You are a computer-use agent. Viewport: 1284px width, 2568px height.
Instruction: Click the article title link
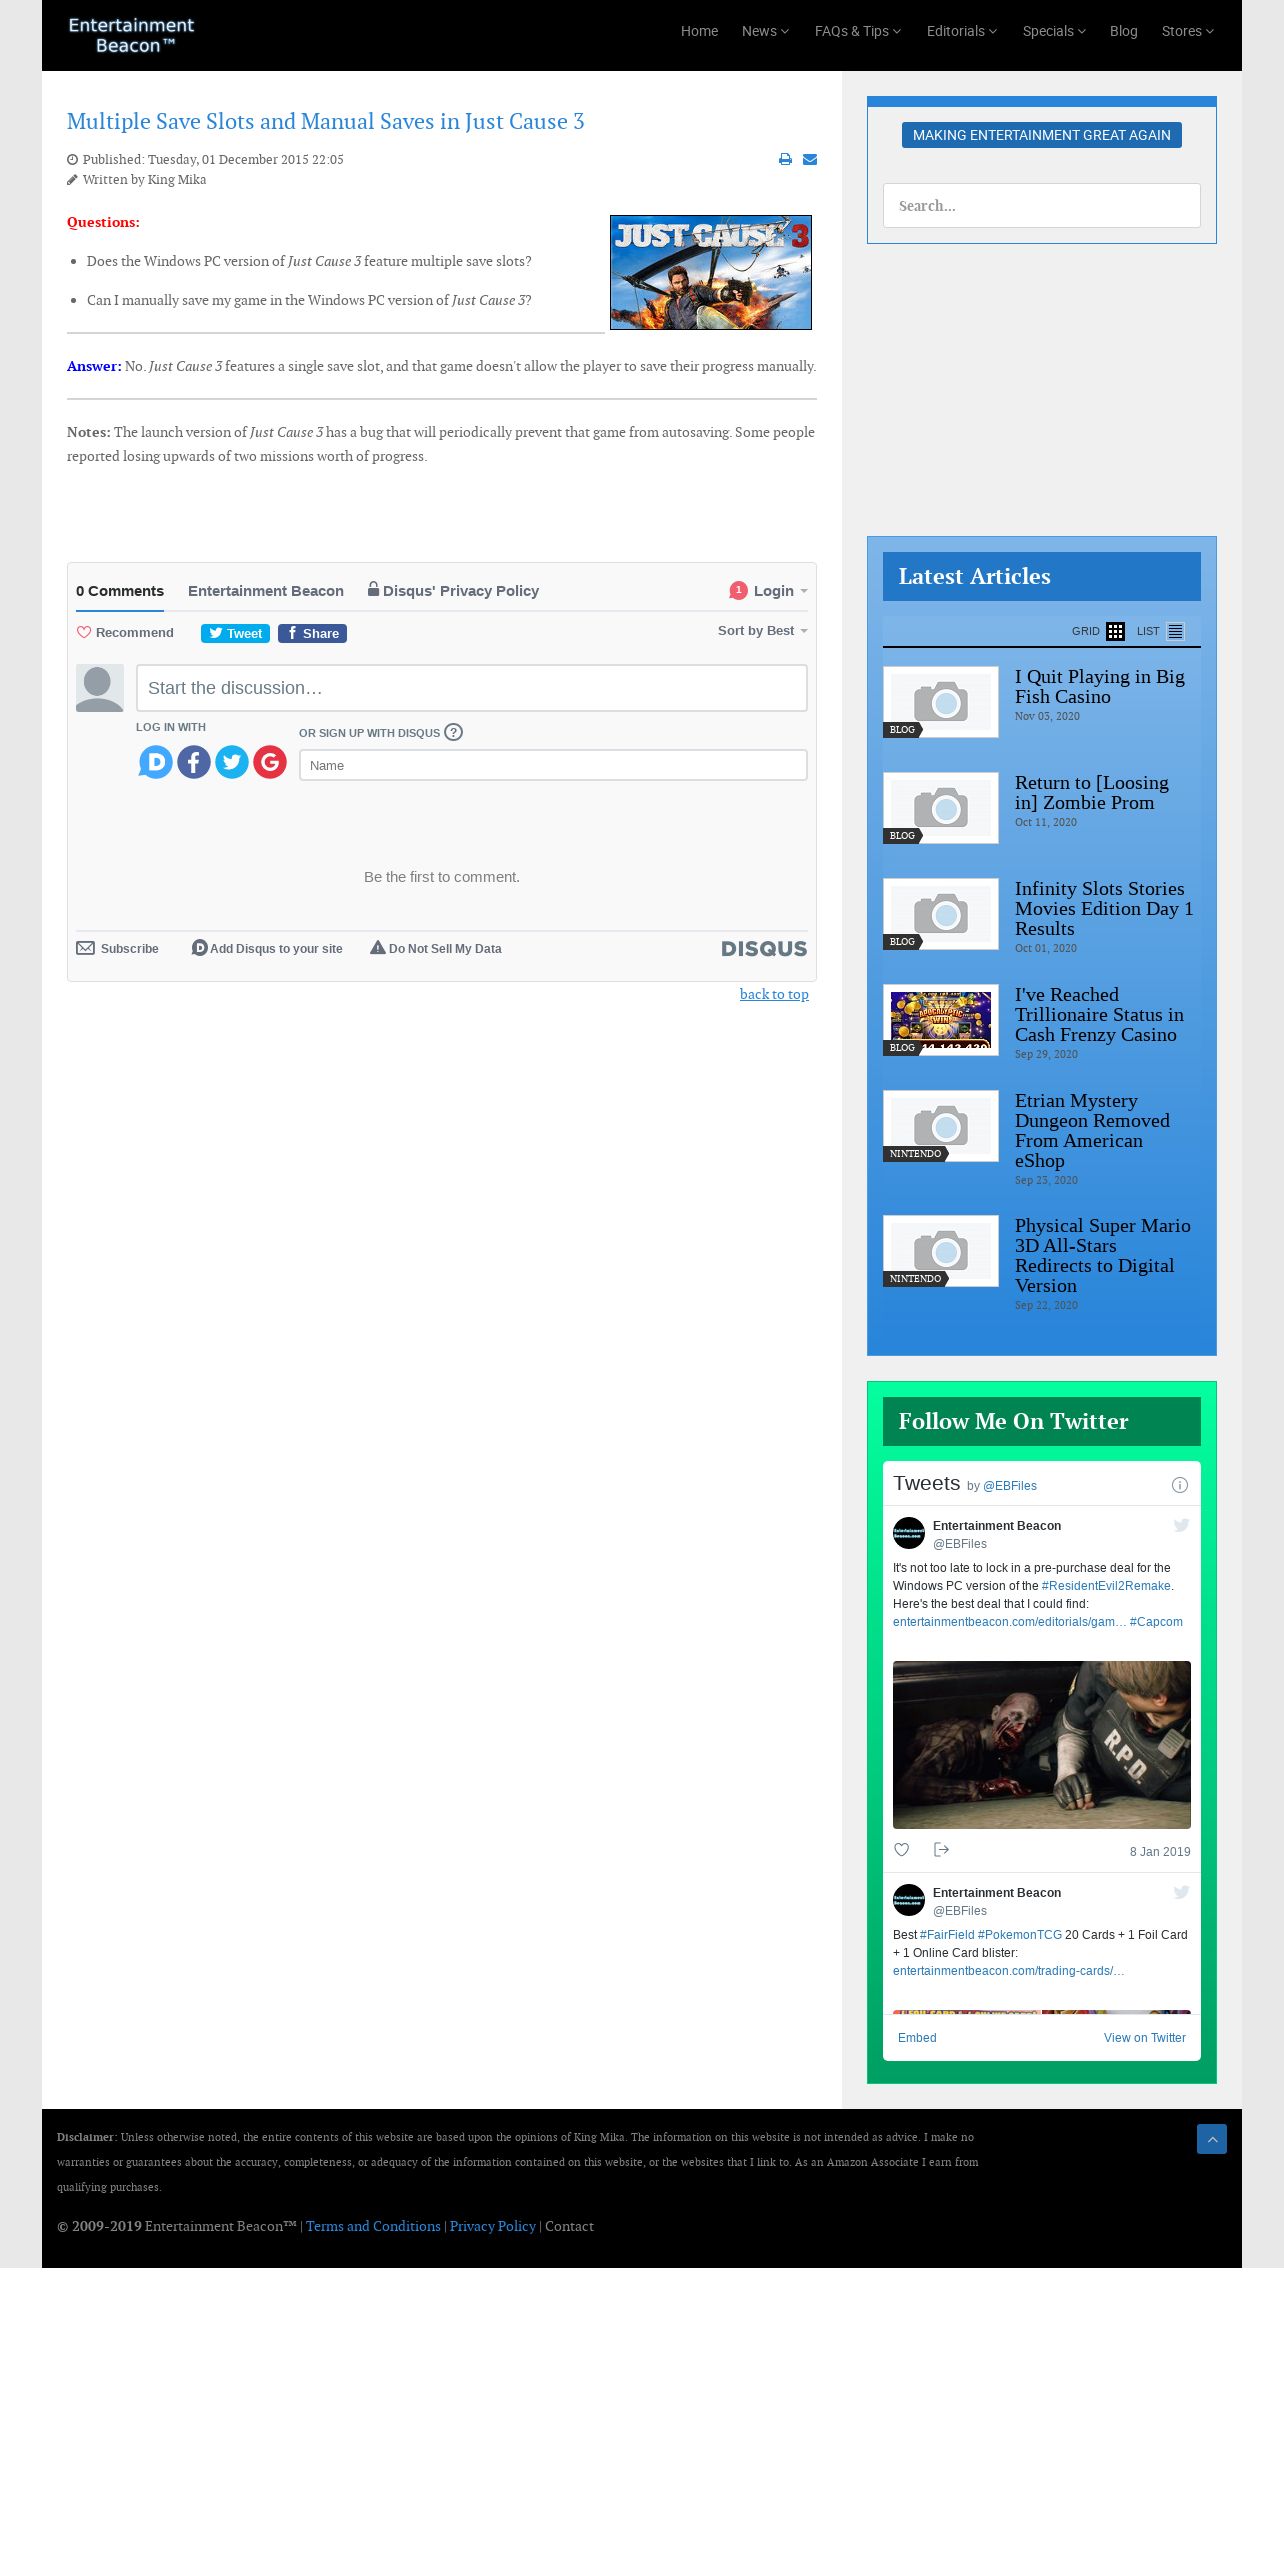(326, 121)
